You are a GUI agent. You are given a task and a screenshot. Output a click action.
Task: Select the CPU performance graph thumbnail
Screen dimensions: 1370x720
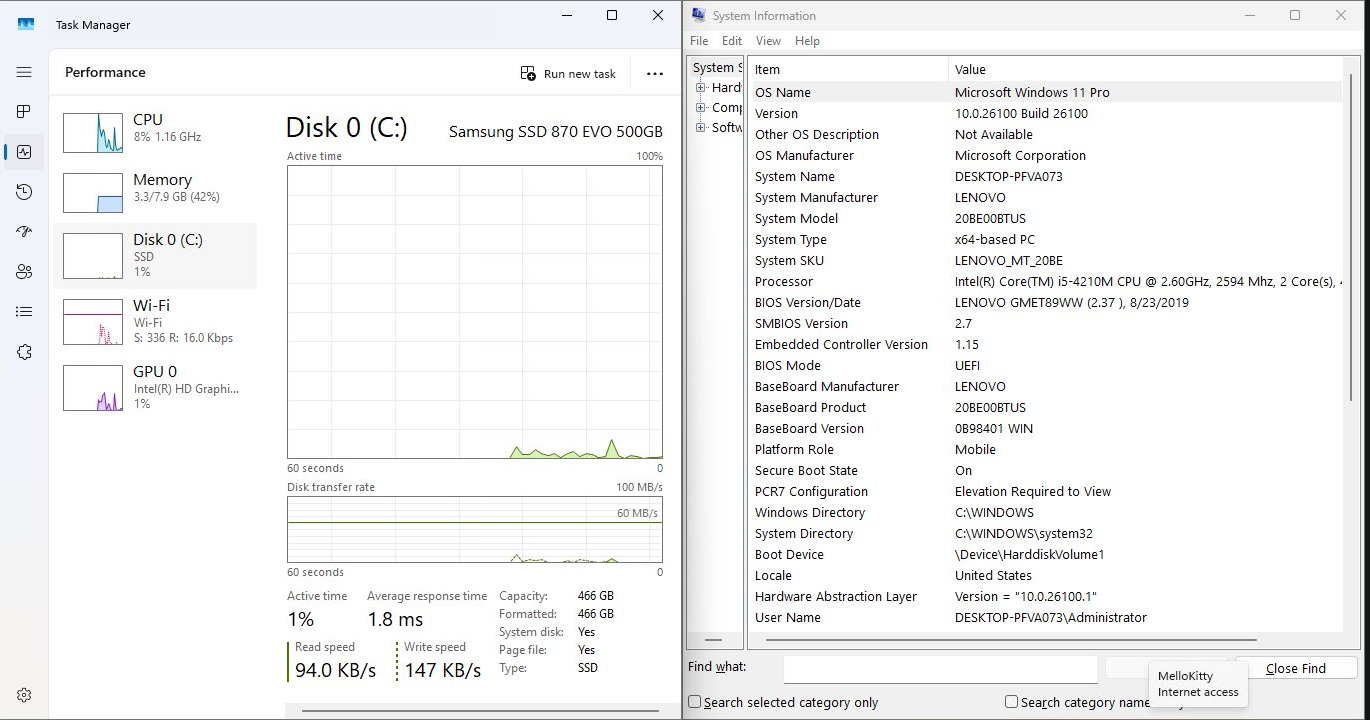click(93, 132)
